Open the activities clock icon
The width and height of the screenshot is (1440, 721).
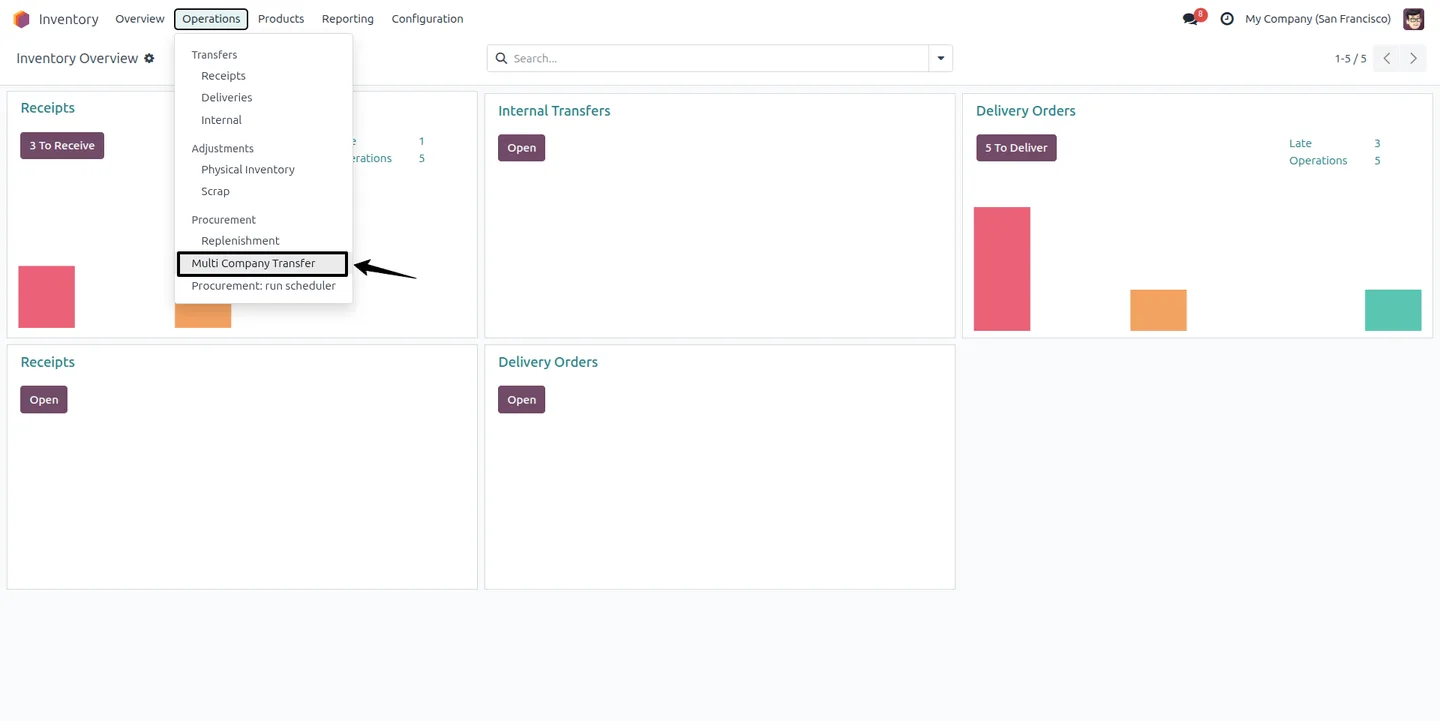tap(1227, 19)
